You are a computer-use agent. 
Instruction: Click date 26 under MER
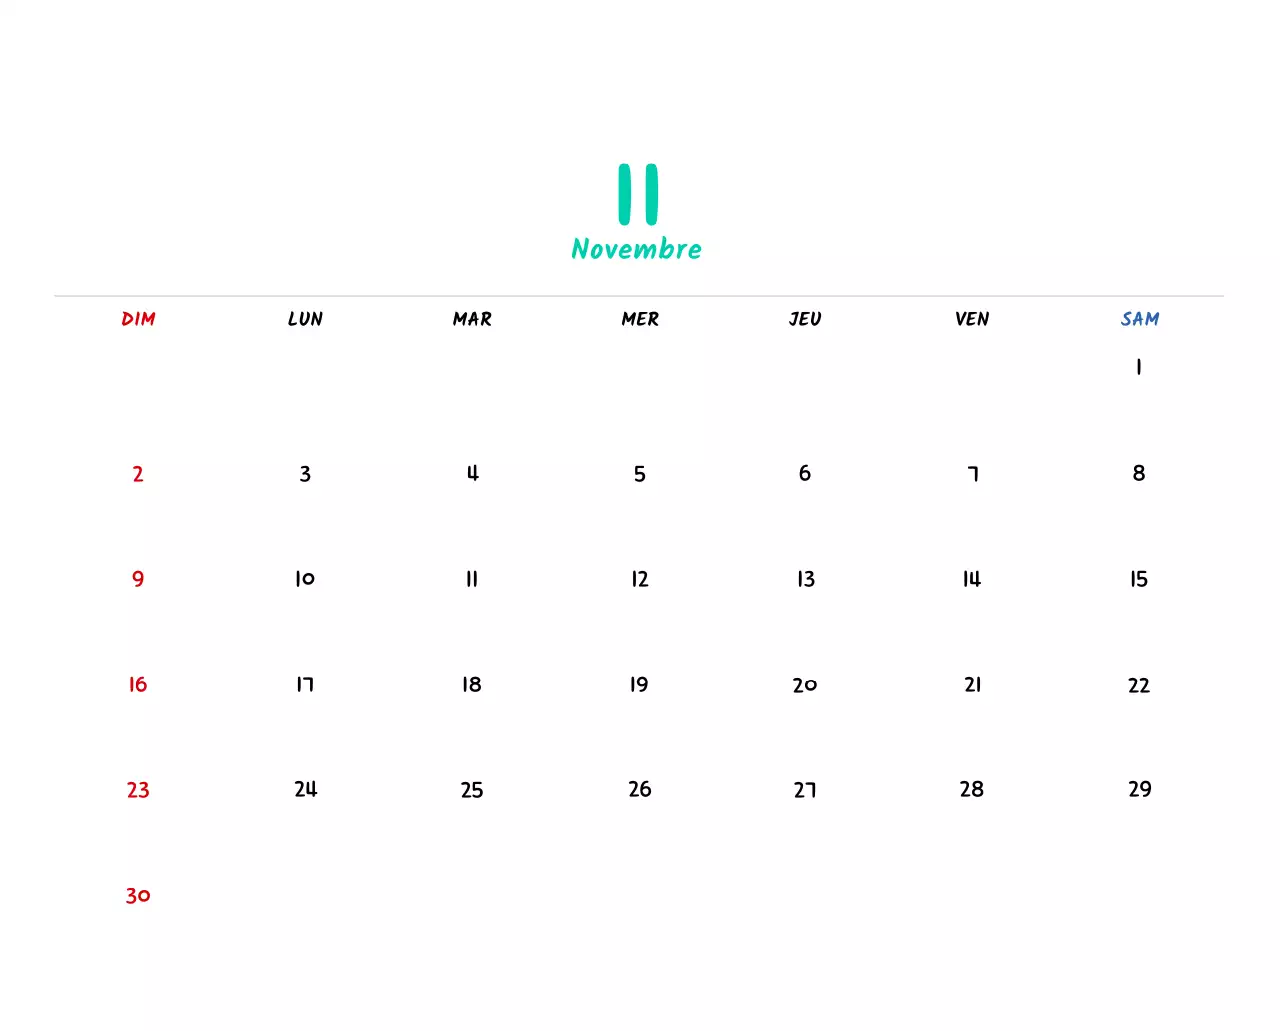pos(639,789)
